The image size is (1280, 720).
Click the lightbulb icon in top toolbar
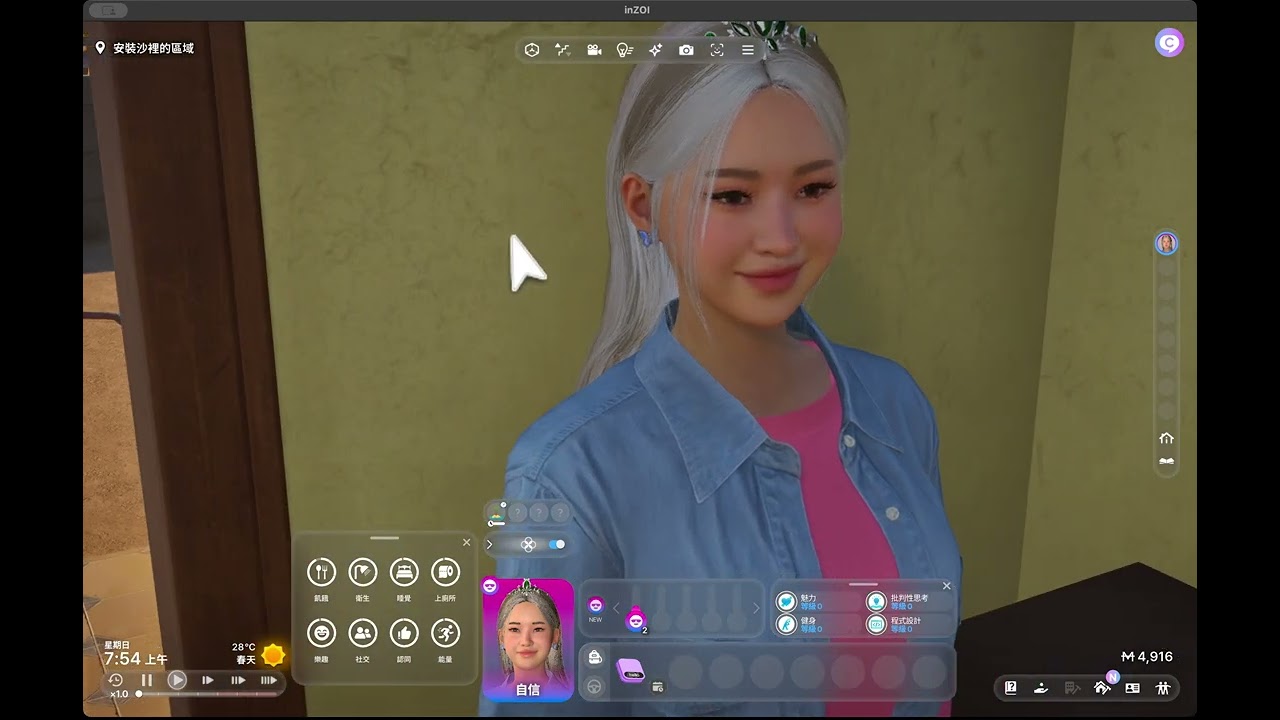625,50
